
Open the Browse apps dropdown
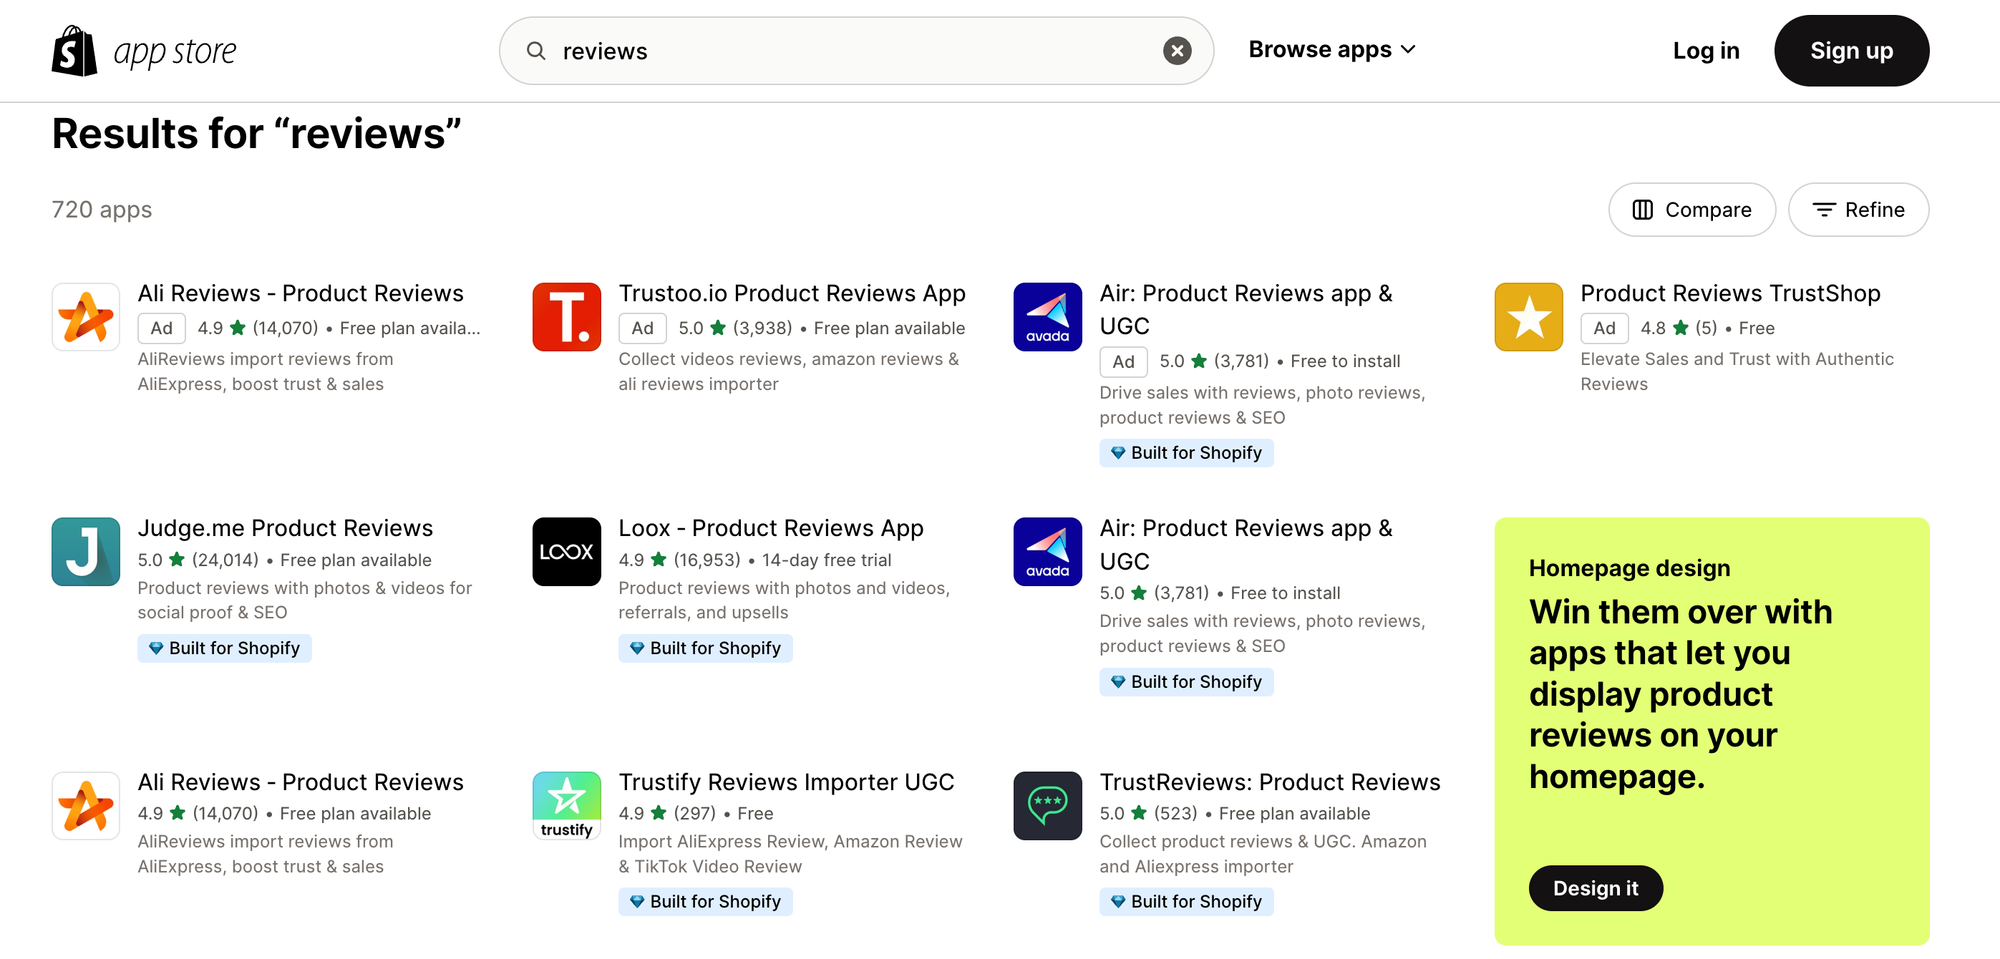coord(1331,49)
